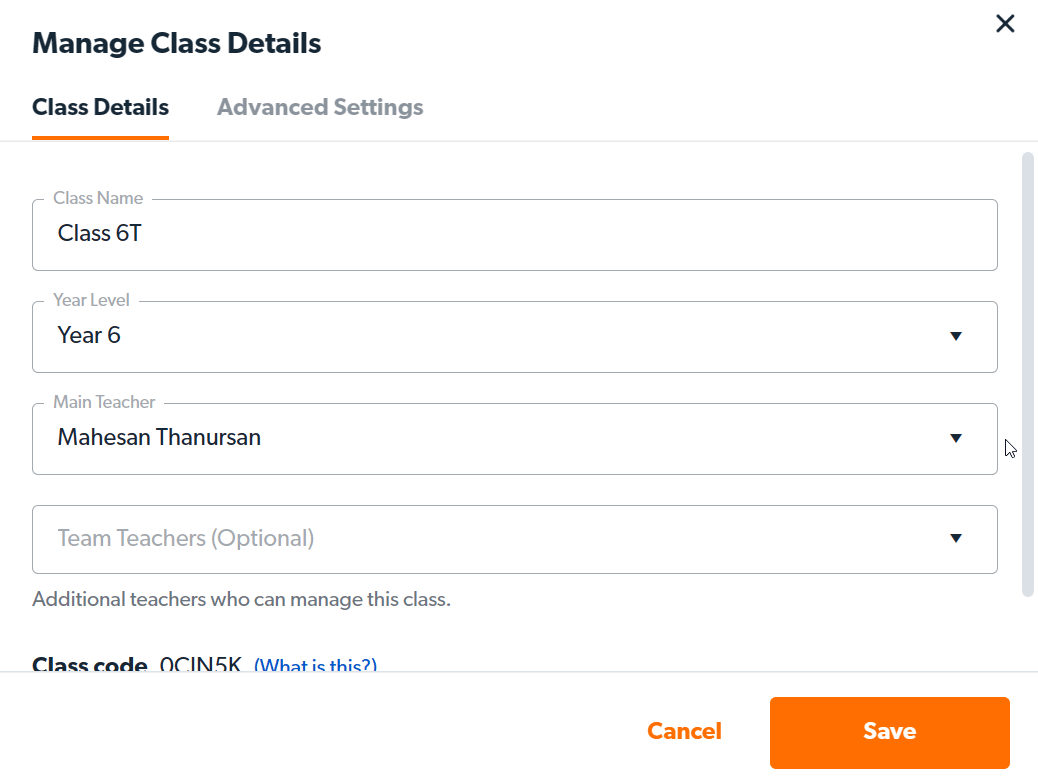Click the Class Name input containing Class 6T

coord(514,235)
